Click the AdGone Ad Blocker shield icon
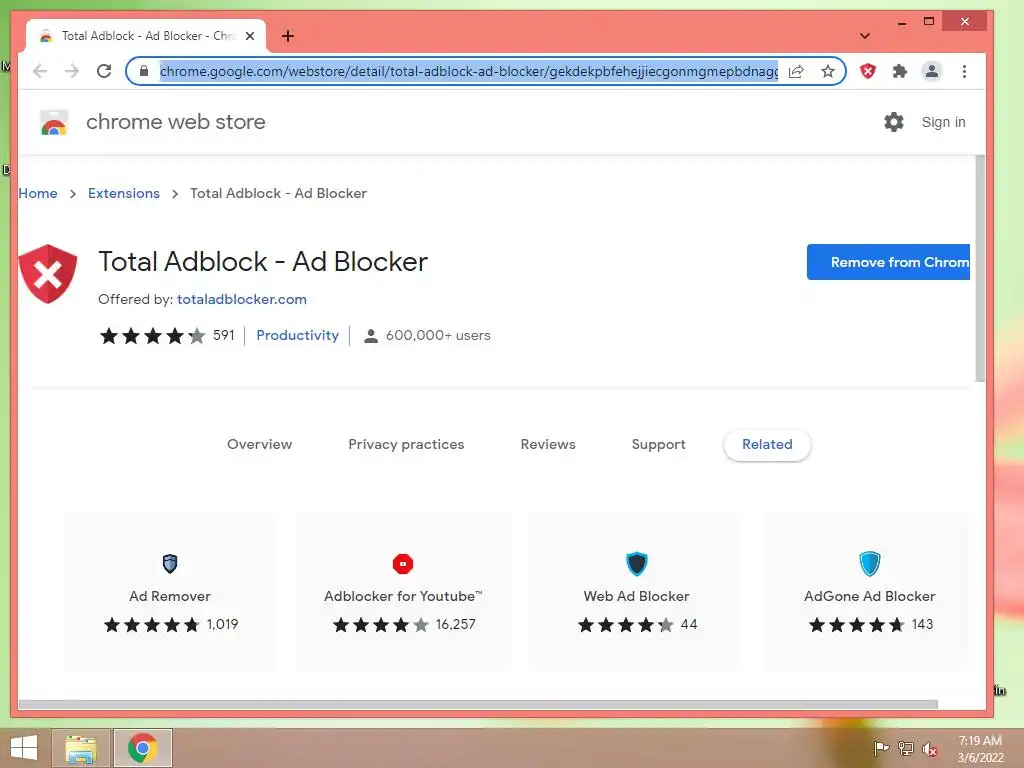The height and width of the screenshot is (768, 1024). click(x=870, y=564)
